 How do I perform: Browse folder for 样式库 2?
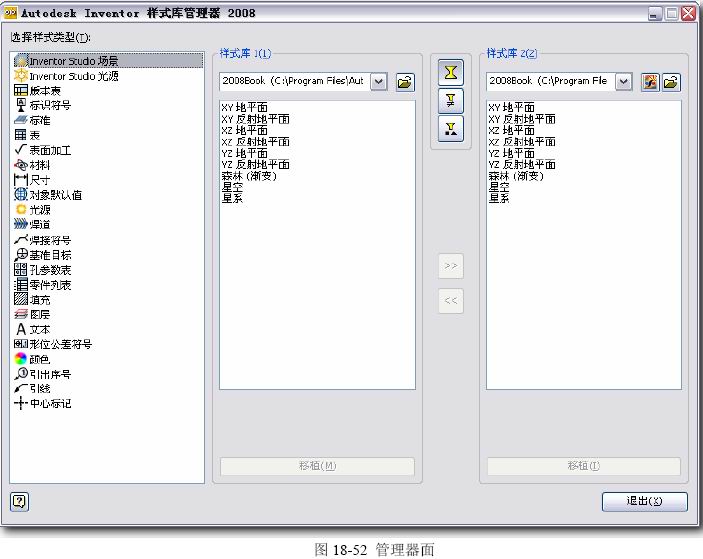point(671,82)
